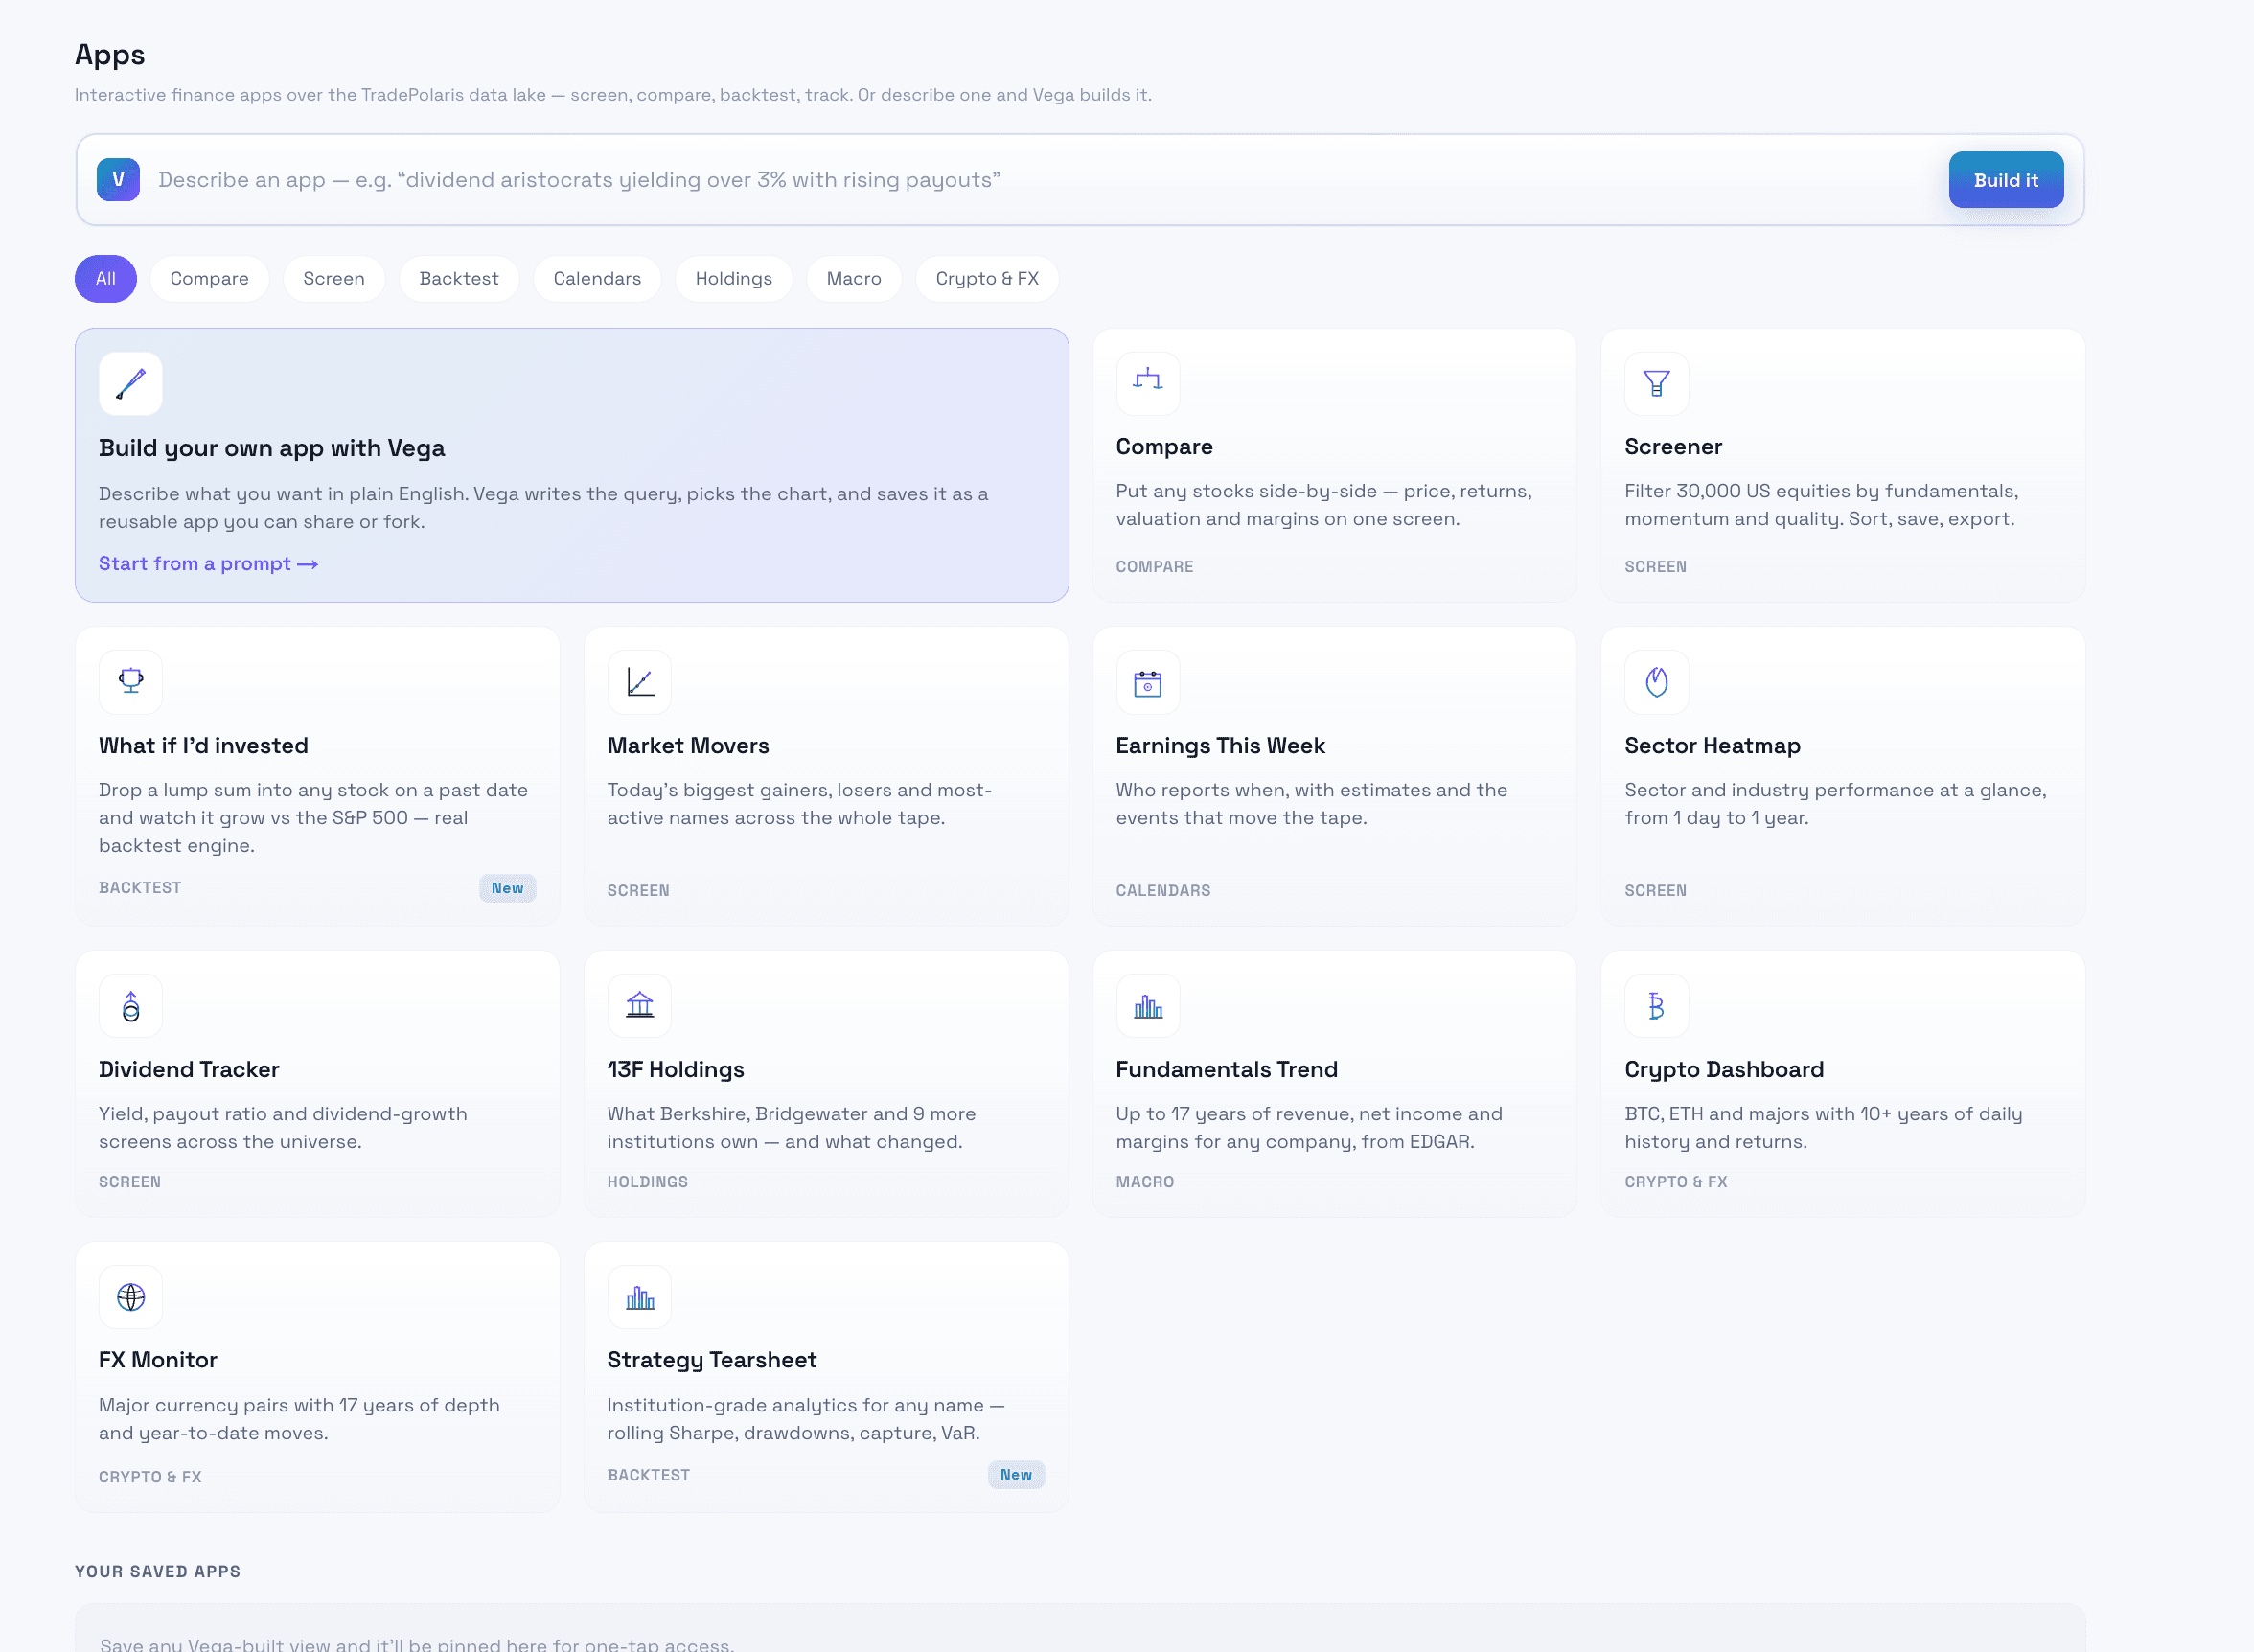Filter apps by Screen chip
The image size is (2254, 1652).
click(x=334, y=279)
